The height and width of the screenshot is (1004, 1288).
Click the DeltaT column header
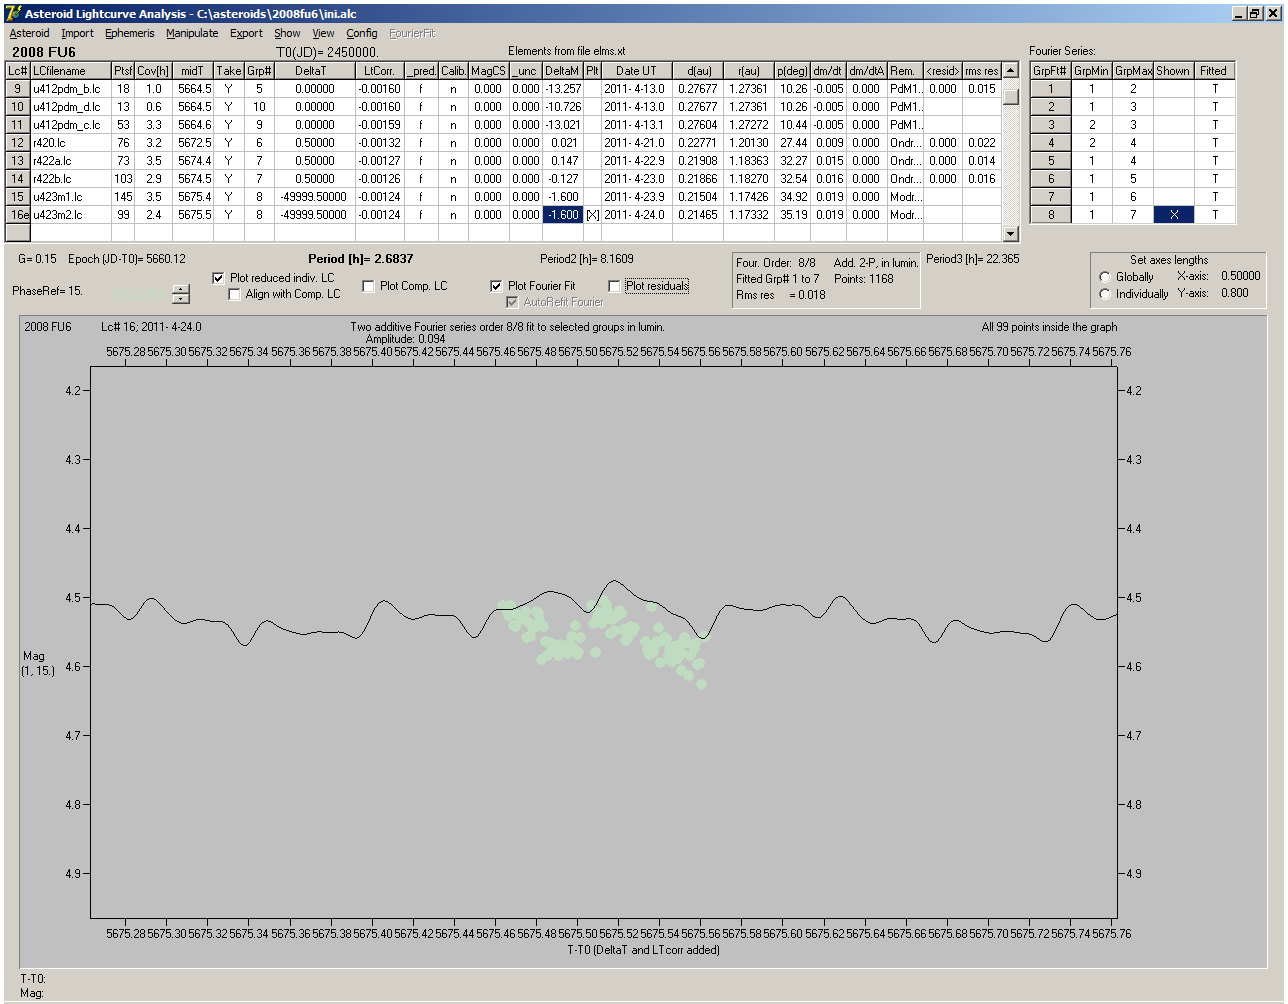click(310, 71)
